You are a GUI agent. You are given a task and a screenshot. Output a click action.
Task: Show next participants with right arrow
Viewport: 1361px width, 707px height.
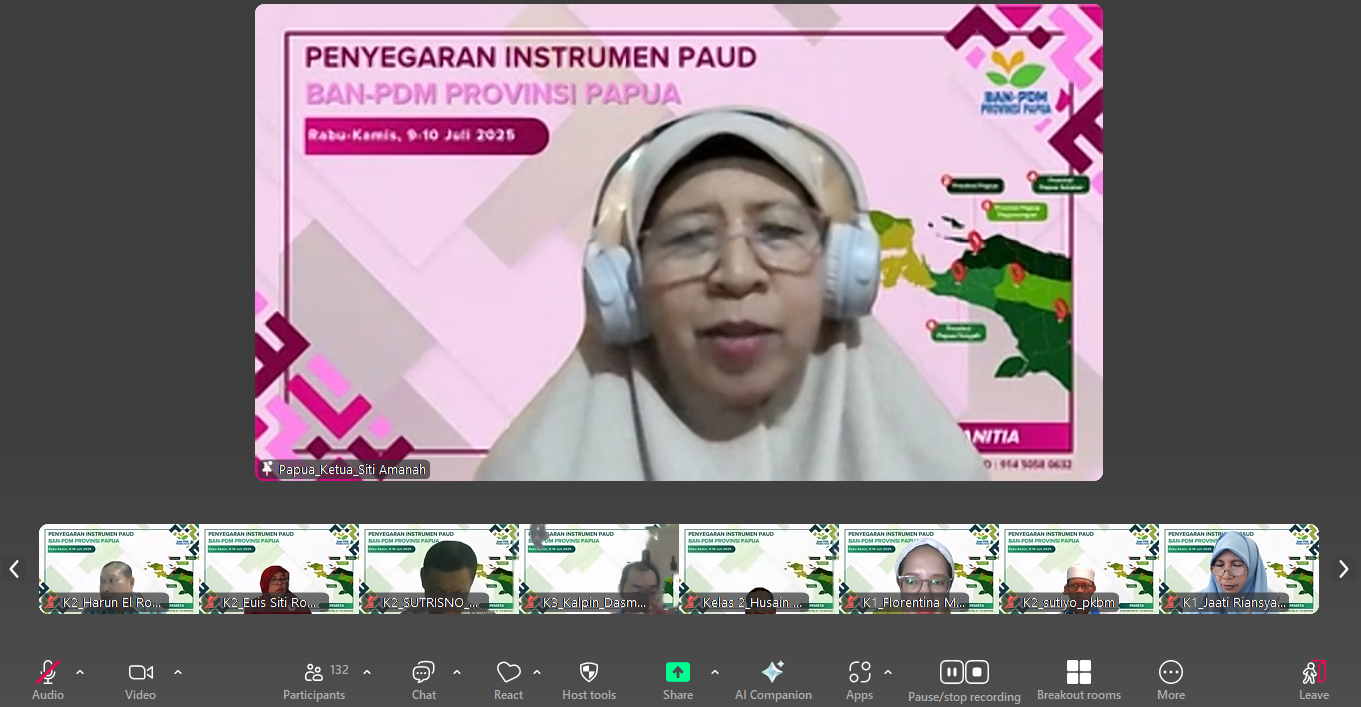[x=1343, y=569]
